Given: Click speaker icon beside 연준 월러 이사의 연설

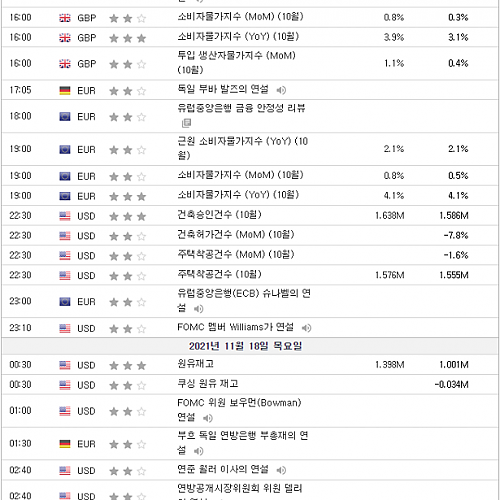Looking at the screenshot, I should (x=281, y=470).
